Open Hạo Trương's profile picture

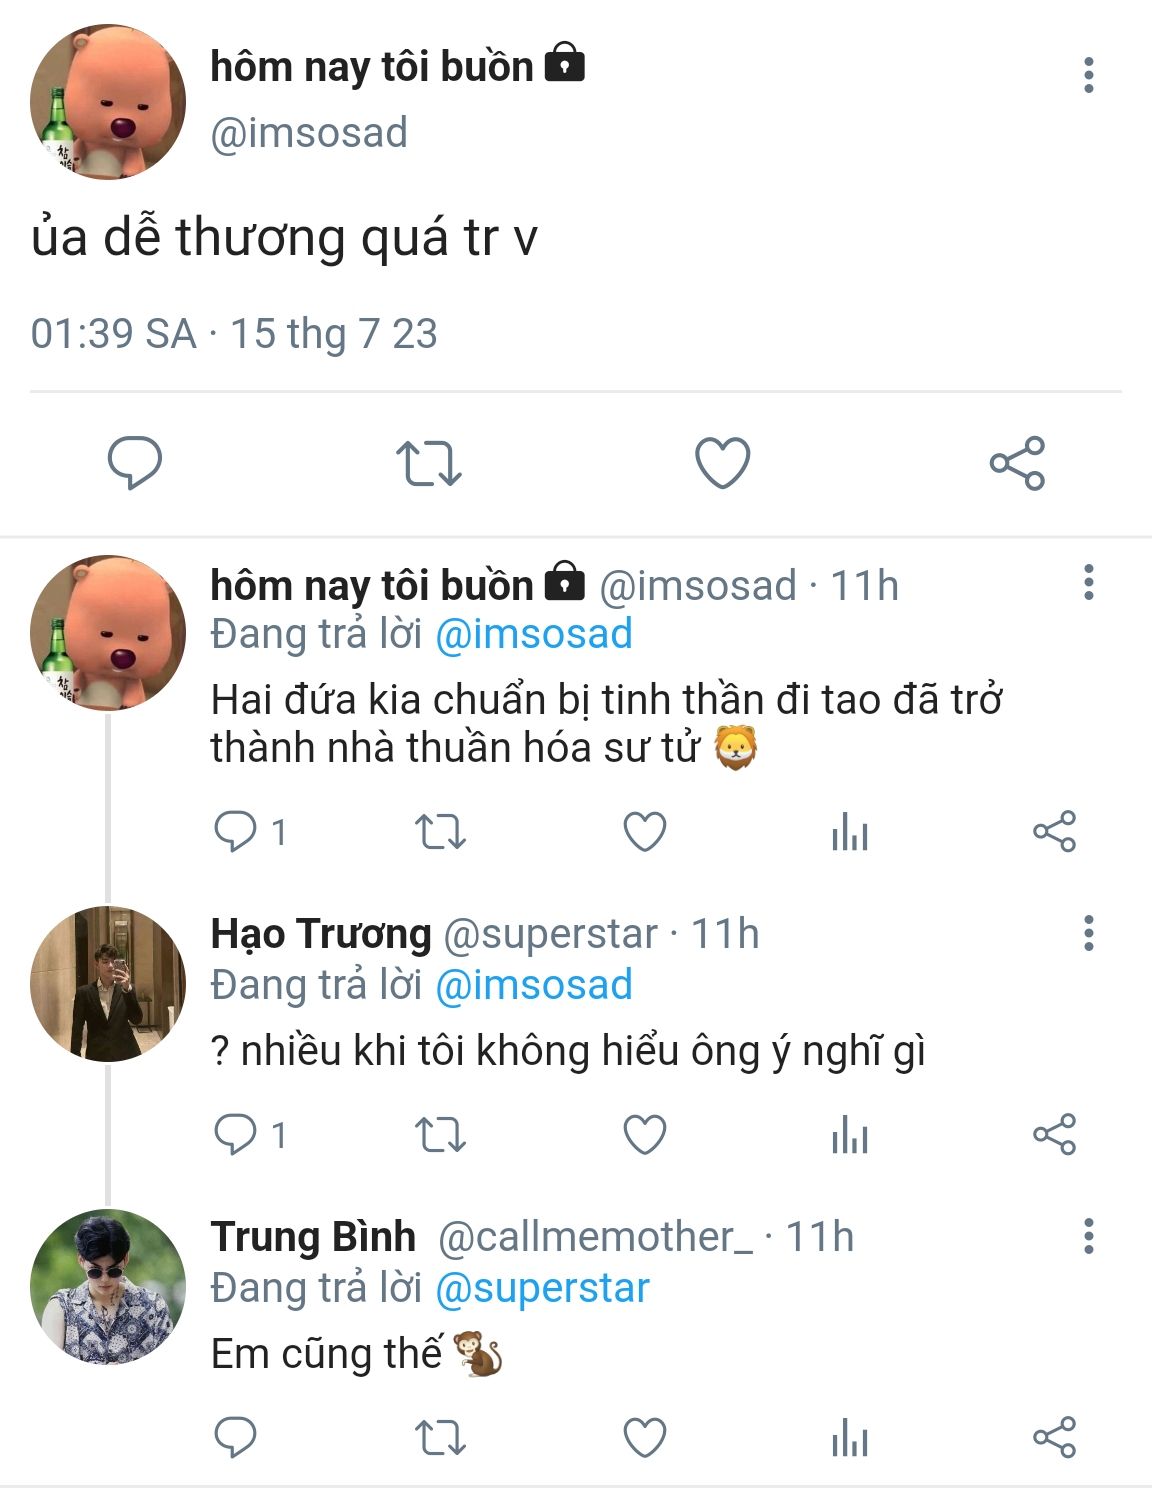click(x=108, y=983)
